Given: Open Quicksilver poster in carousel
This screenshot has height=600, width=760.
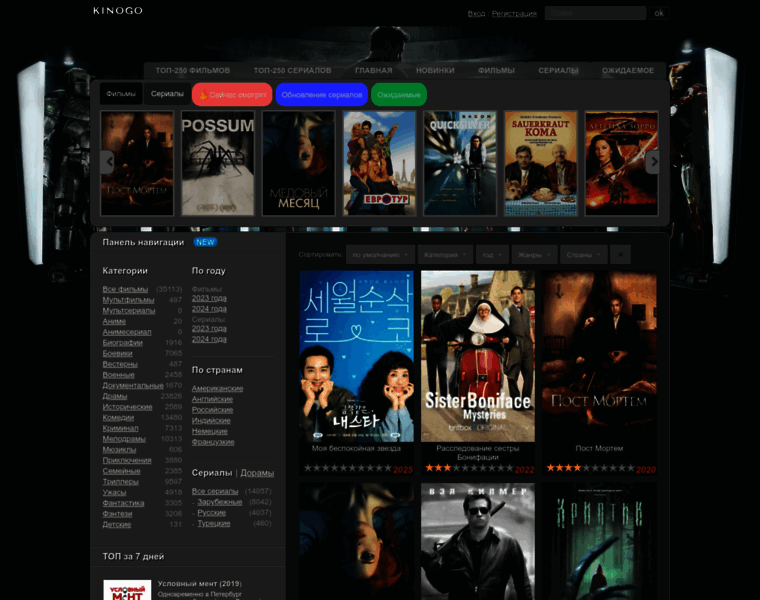Looking at the screenshot, I should [x=460, y=163].
